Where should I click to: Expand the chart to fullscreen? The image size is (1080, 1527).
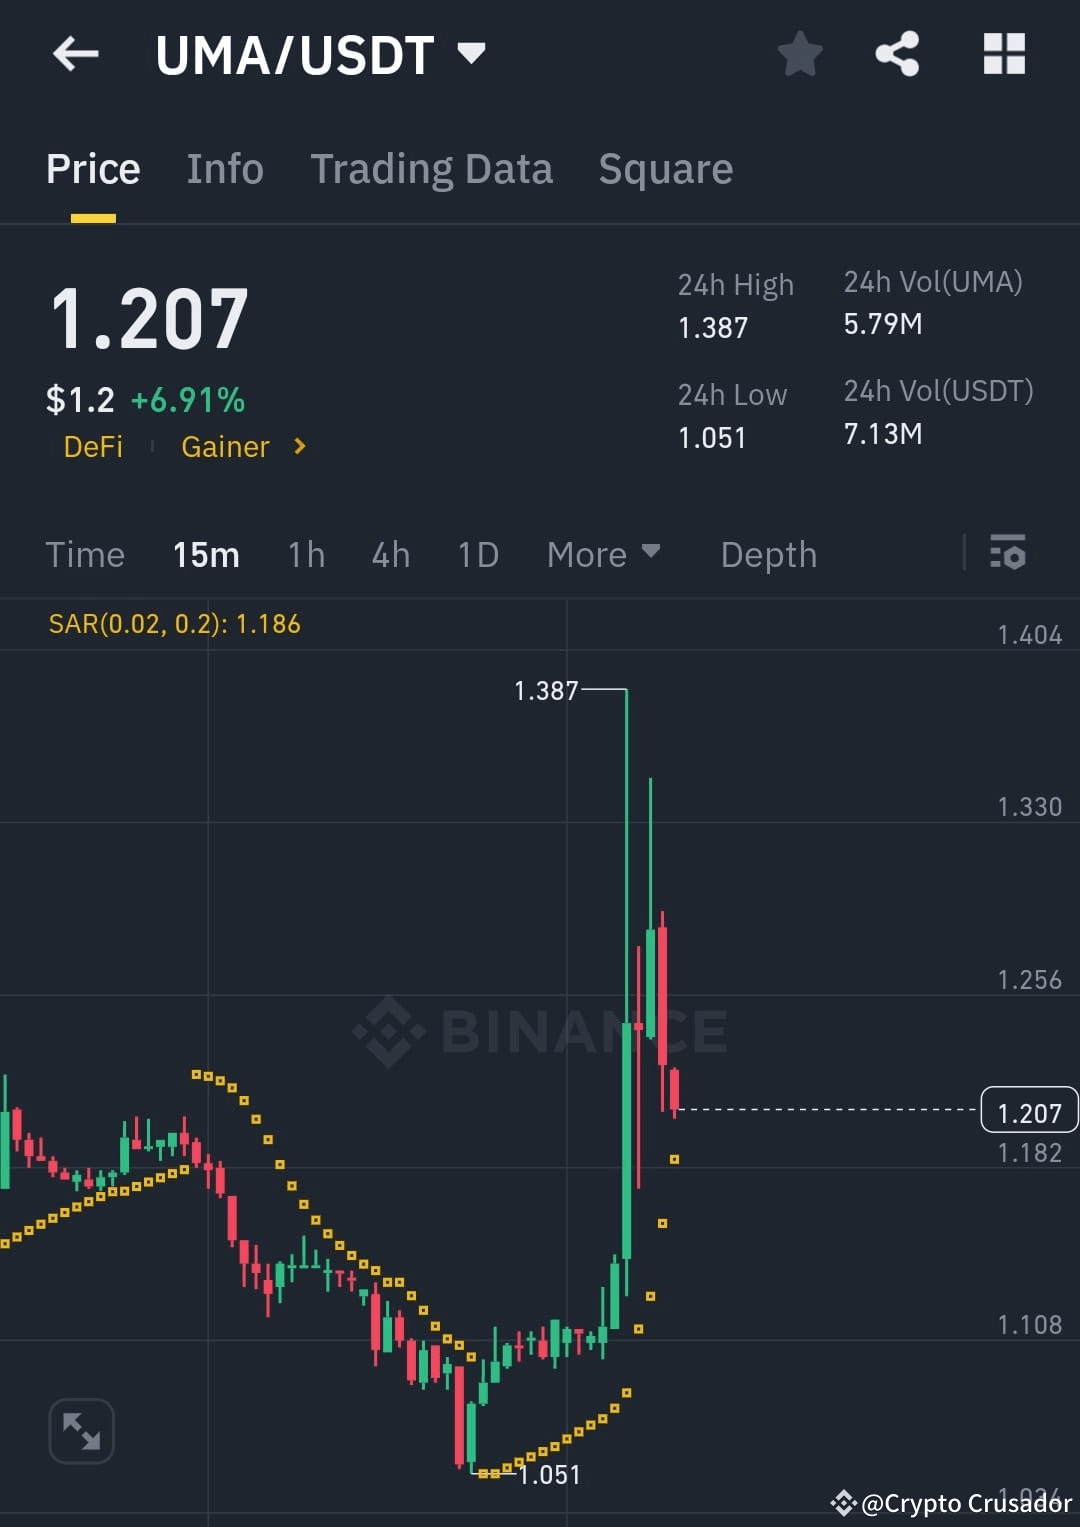pyautogui.click(x=81, y=1431)
